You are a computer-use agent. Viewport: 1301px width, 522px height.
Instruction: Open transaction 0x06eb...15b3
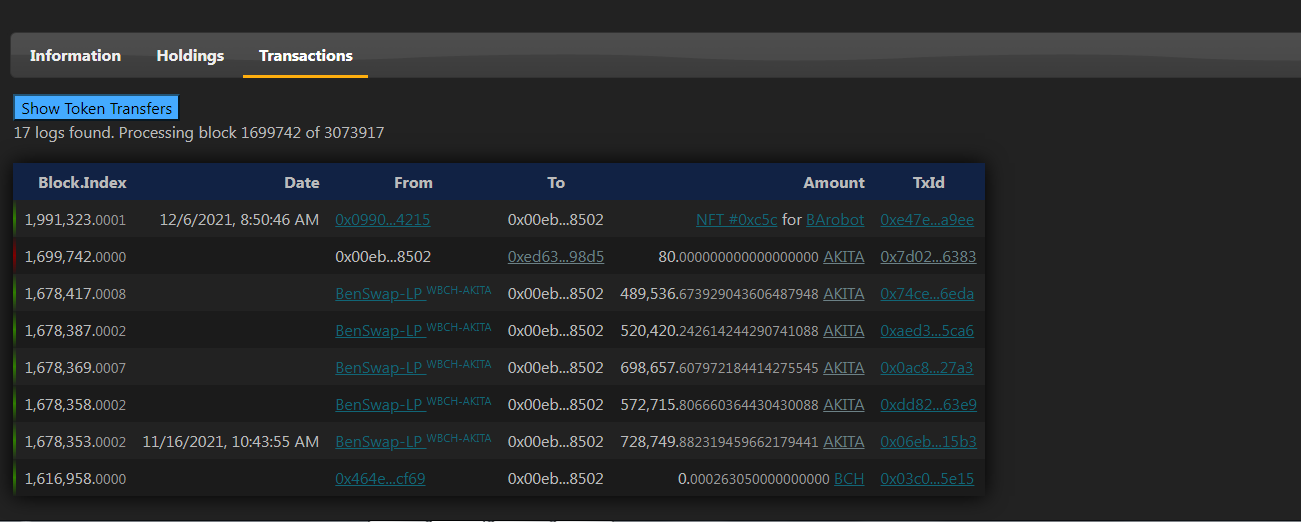point(928,441)
